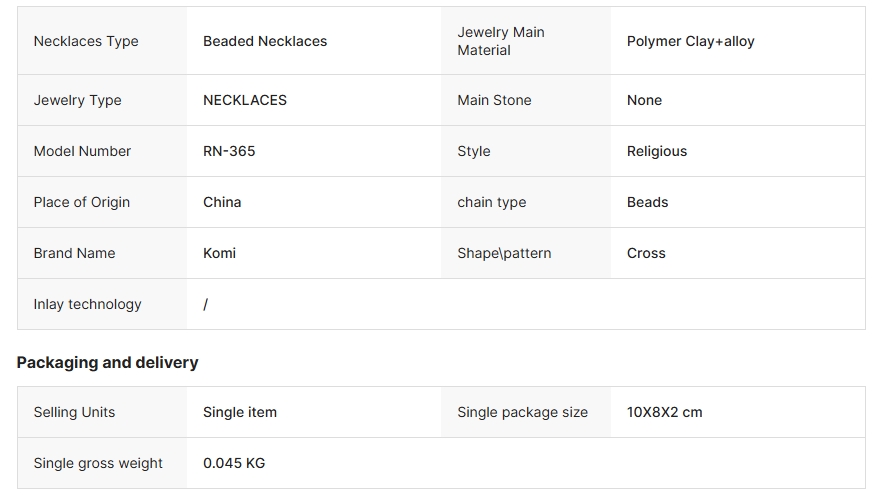Viewport: 892px width, 502px height.
Task: Select the model number RN-365
Action: 229,151
